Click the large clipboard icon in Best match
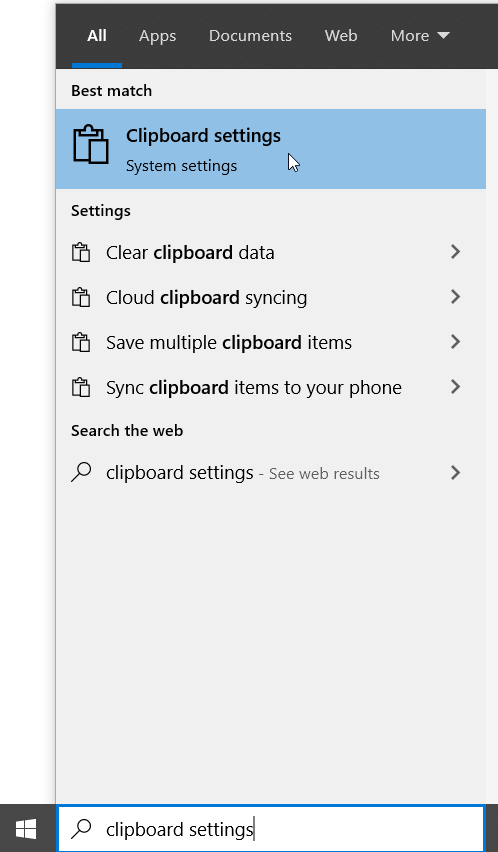The image size is (498, 852). point(91,144)
